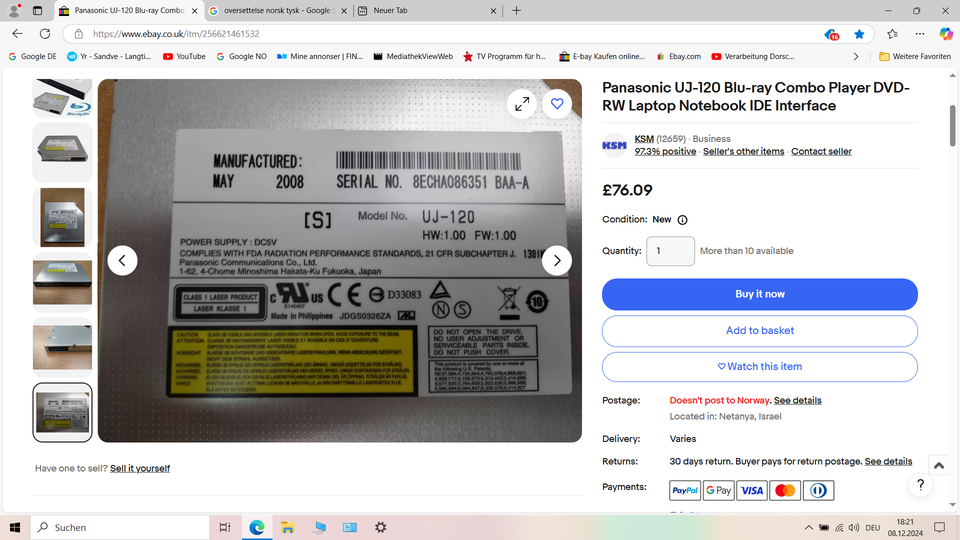Click the Watch this item button
The width and height of the screenshot is (960, 540).
[759, 367]
